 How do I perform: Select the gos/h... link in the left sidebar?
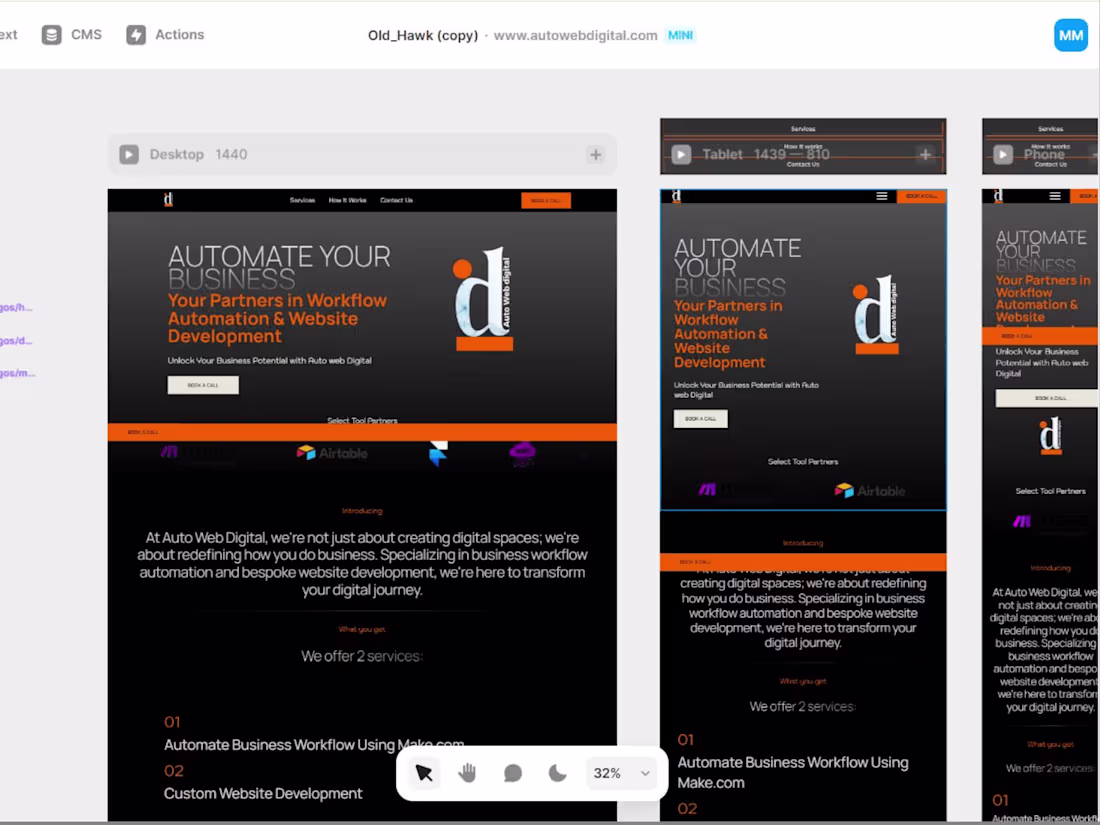(x=13, y=307)
